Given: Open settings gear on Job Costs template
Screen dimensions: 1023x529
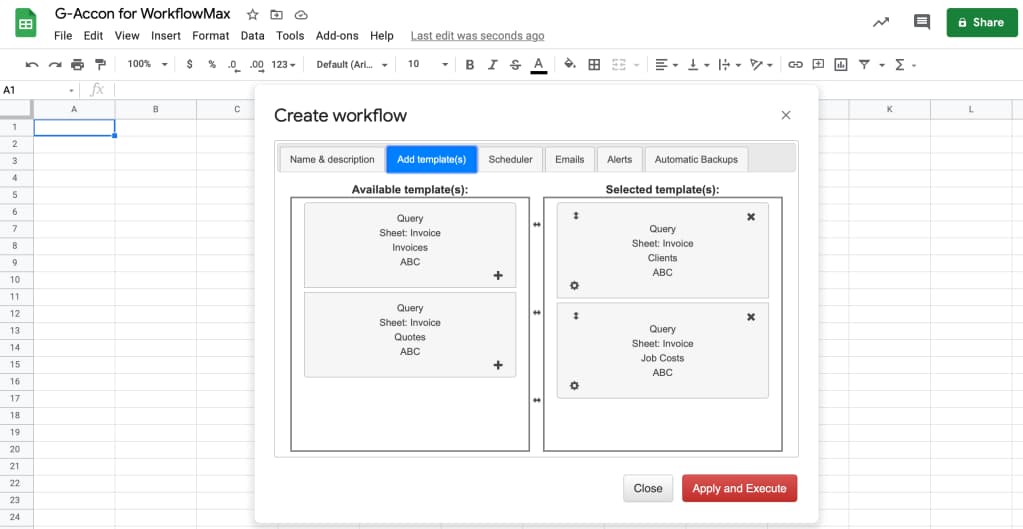Looking at the screenshot, I should coord(574,385).
